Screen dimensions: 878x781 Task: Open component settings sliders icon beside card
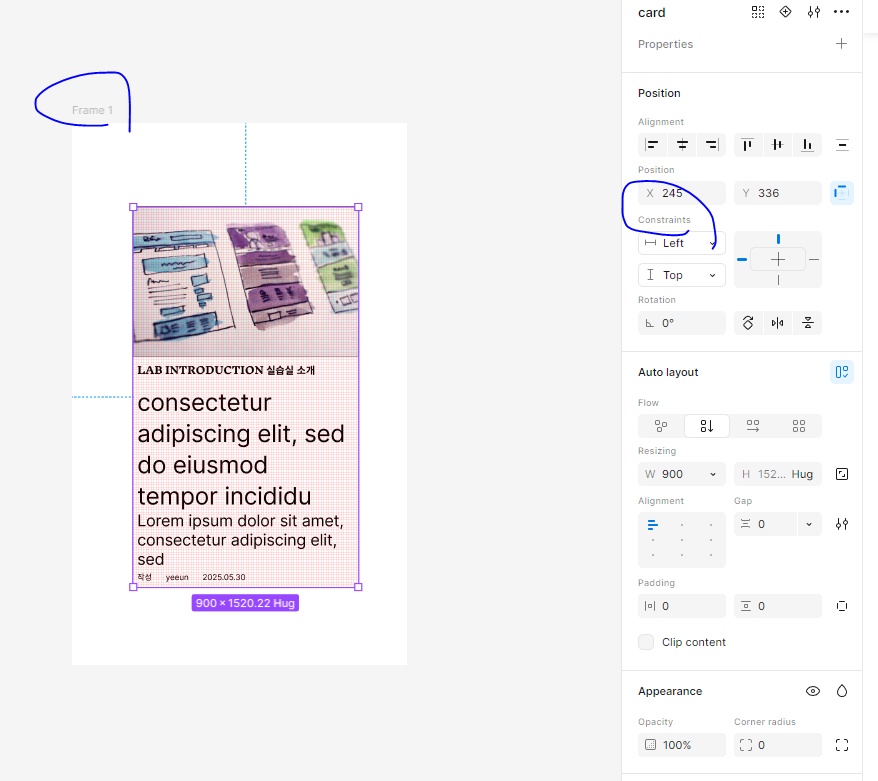pyautogui.click(x=814, y=12)
